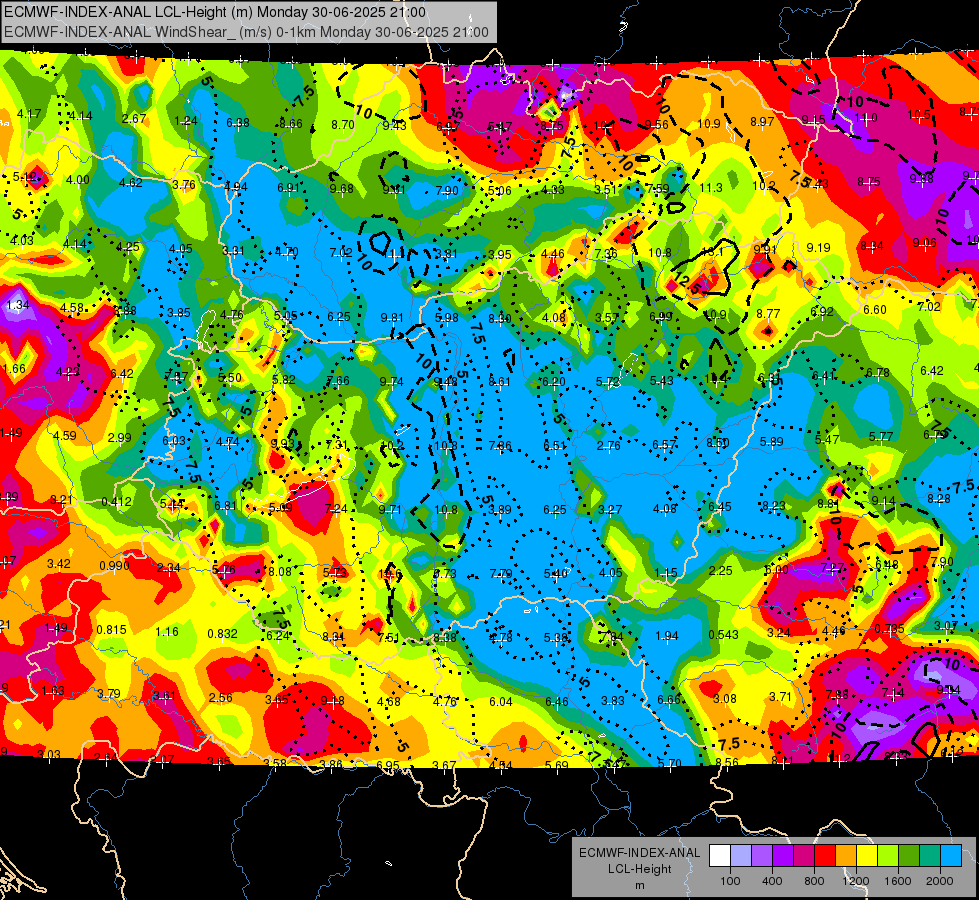The width and height of the screenshot is (979, 900).
Task: Click the lime yellow-green swatch in the legend
Action: point(888,856)
